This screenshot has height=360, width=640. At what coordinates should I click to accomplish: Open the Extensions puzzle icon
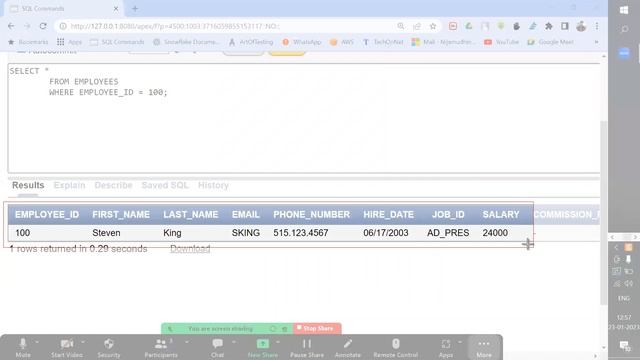(549, 26)
